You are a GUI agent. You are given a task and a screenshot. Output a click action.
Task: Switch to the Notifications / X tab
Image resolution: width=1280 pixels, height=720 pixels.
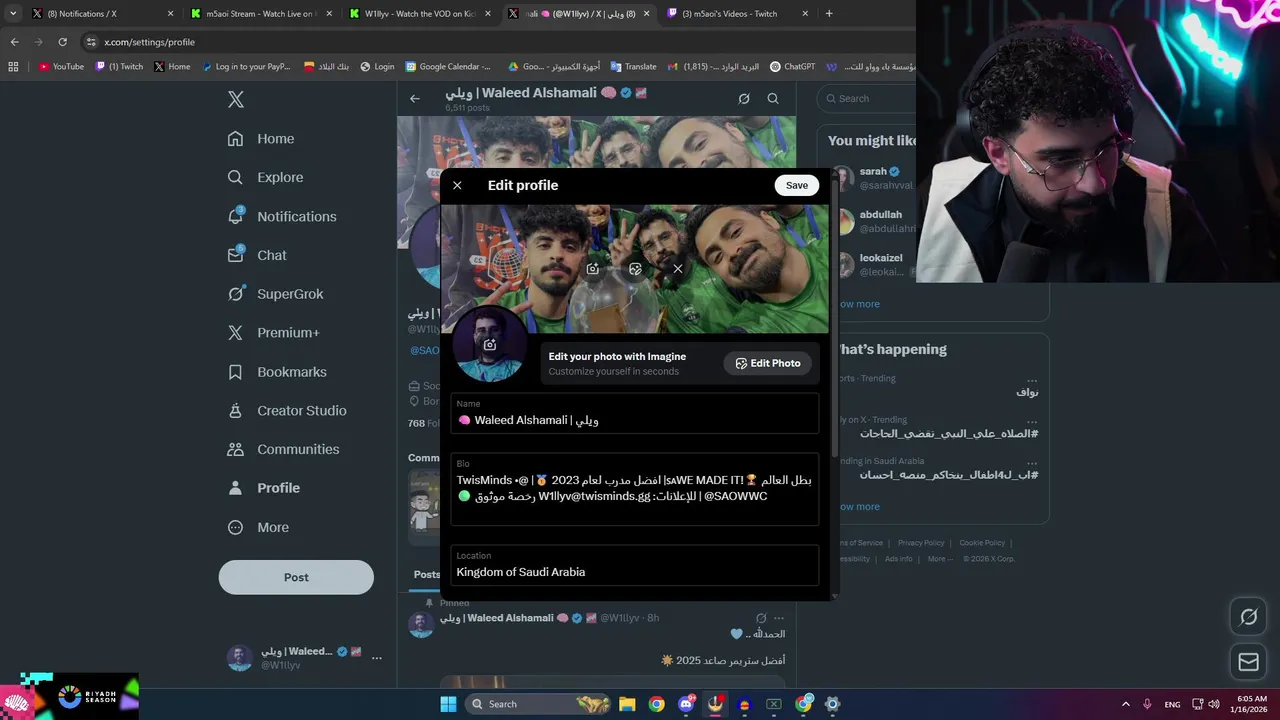(101, 14)
